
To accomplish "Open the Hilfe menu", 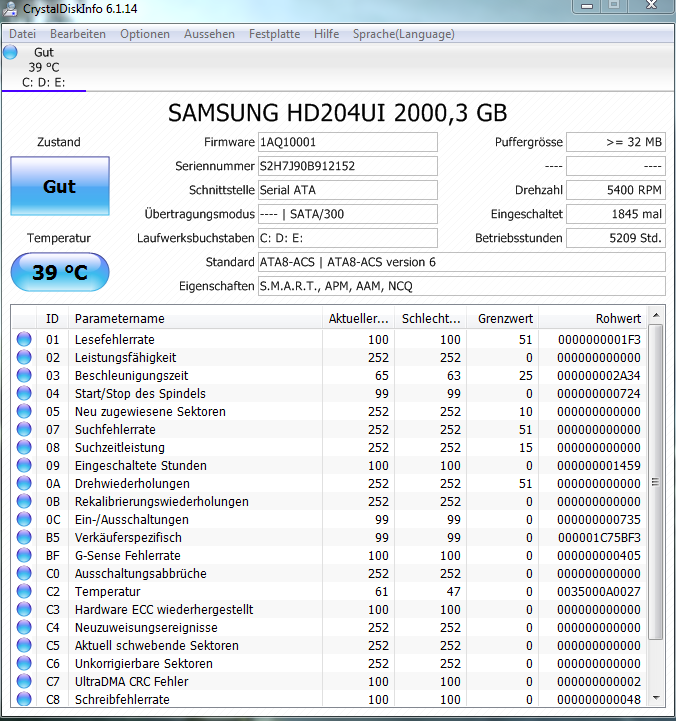I will pyautogui.click(x=327, y=34).
